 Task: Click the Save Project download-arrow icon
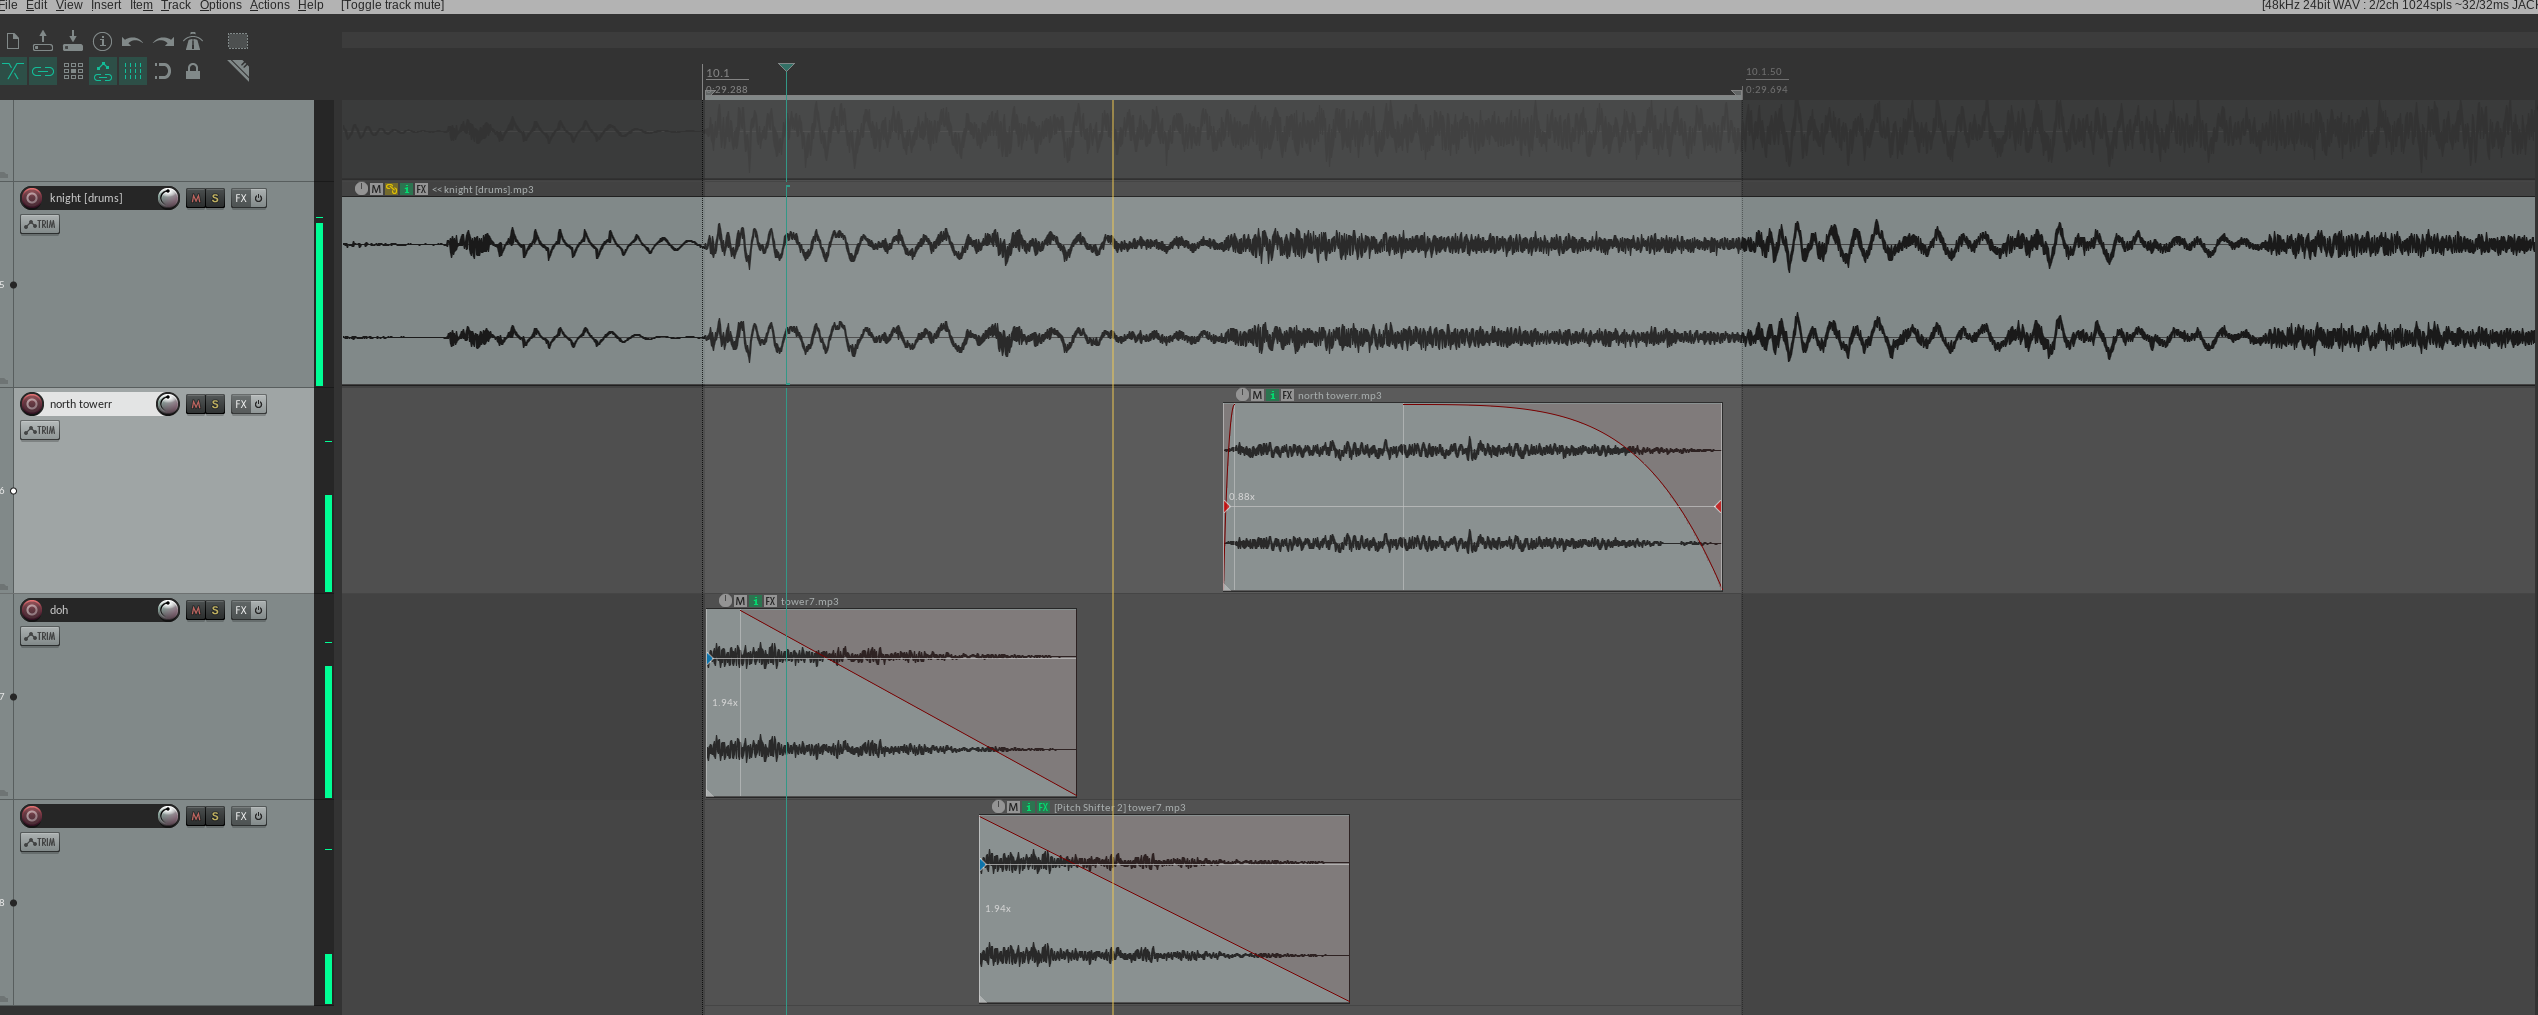[x=73, y=41]
